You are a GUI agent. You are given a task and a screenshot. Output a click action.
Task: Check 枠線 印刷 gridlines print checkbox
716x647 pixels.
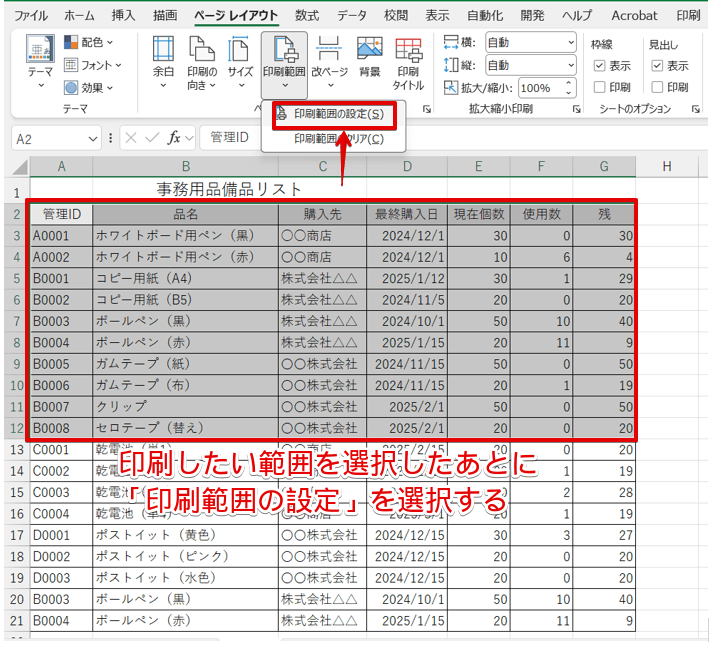point(599,87)
